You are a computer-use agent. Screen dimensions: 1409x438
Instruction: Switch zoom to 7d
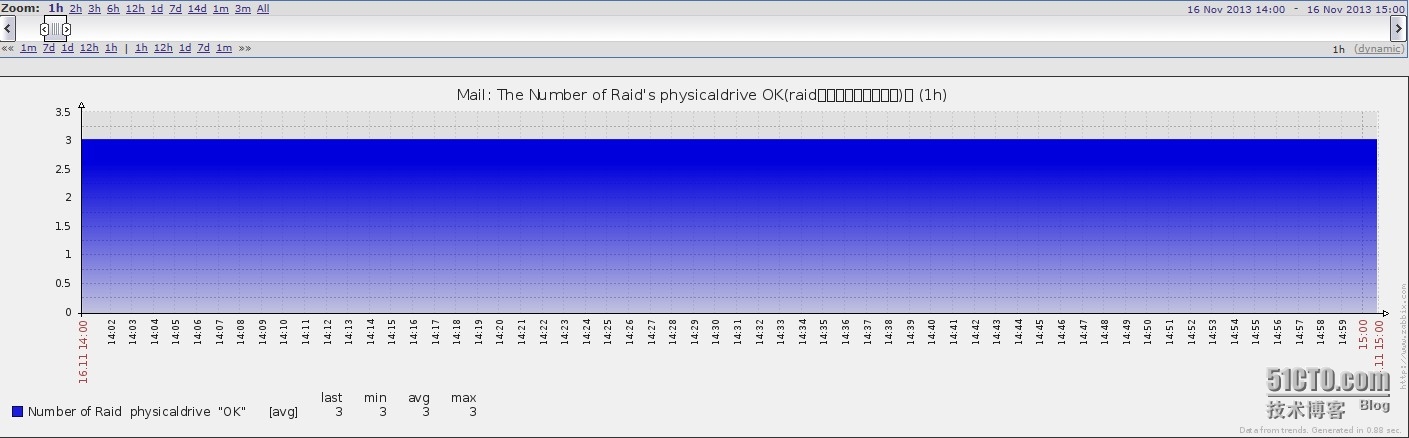point(175,9)
